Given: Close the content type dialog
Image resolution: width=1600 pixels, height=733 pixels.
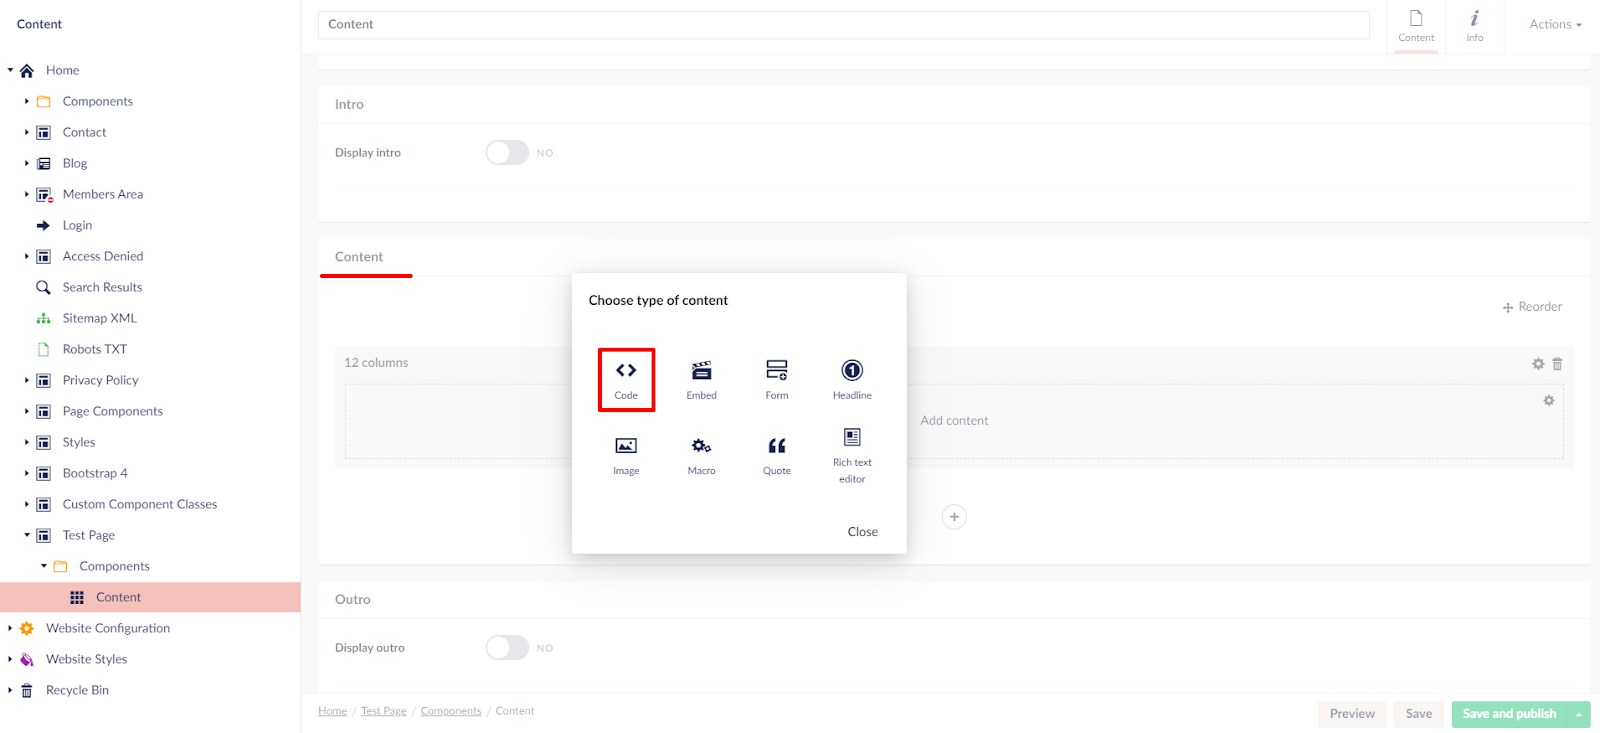Looking at the screenshot, I should 862,532.
